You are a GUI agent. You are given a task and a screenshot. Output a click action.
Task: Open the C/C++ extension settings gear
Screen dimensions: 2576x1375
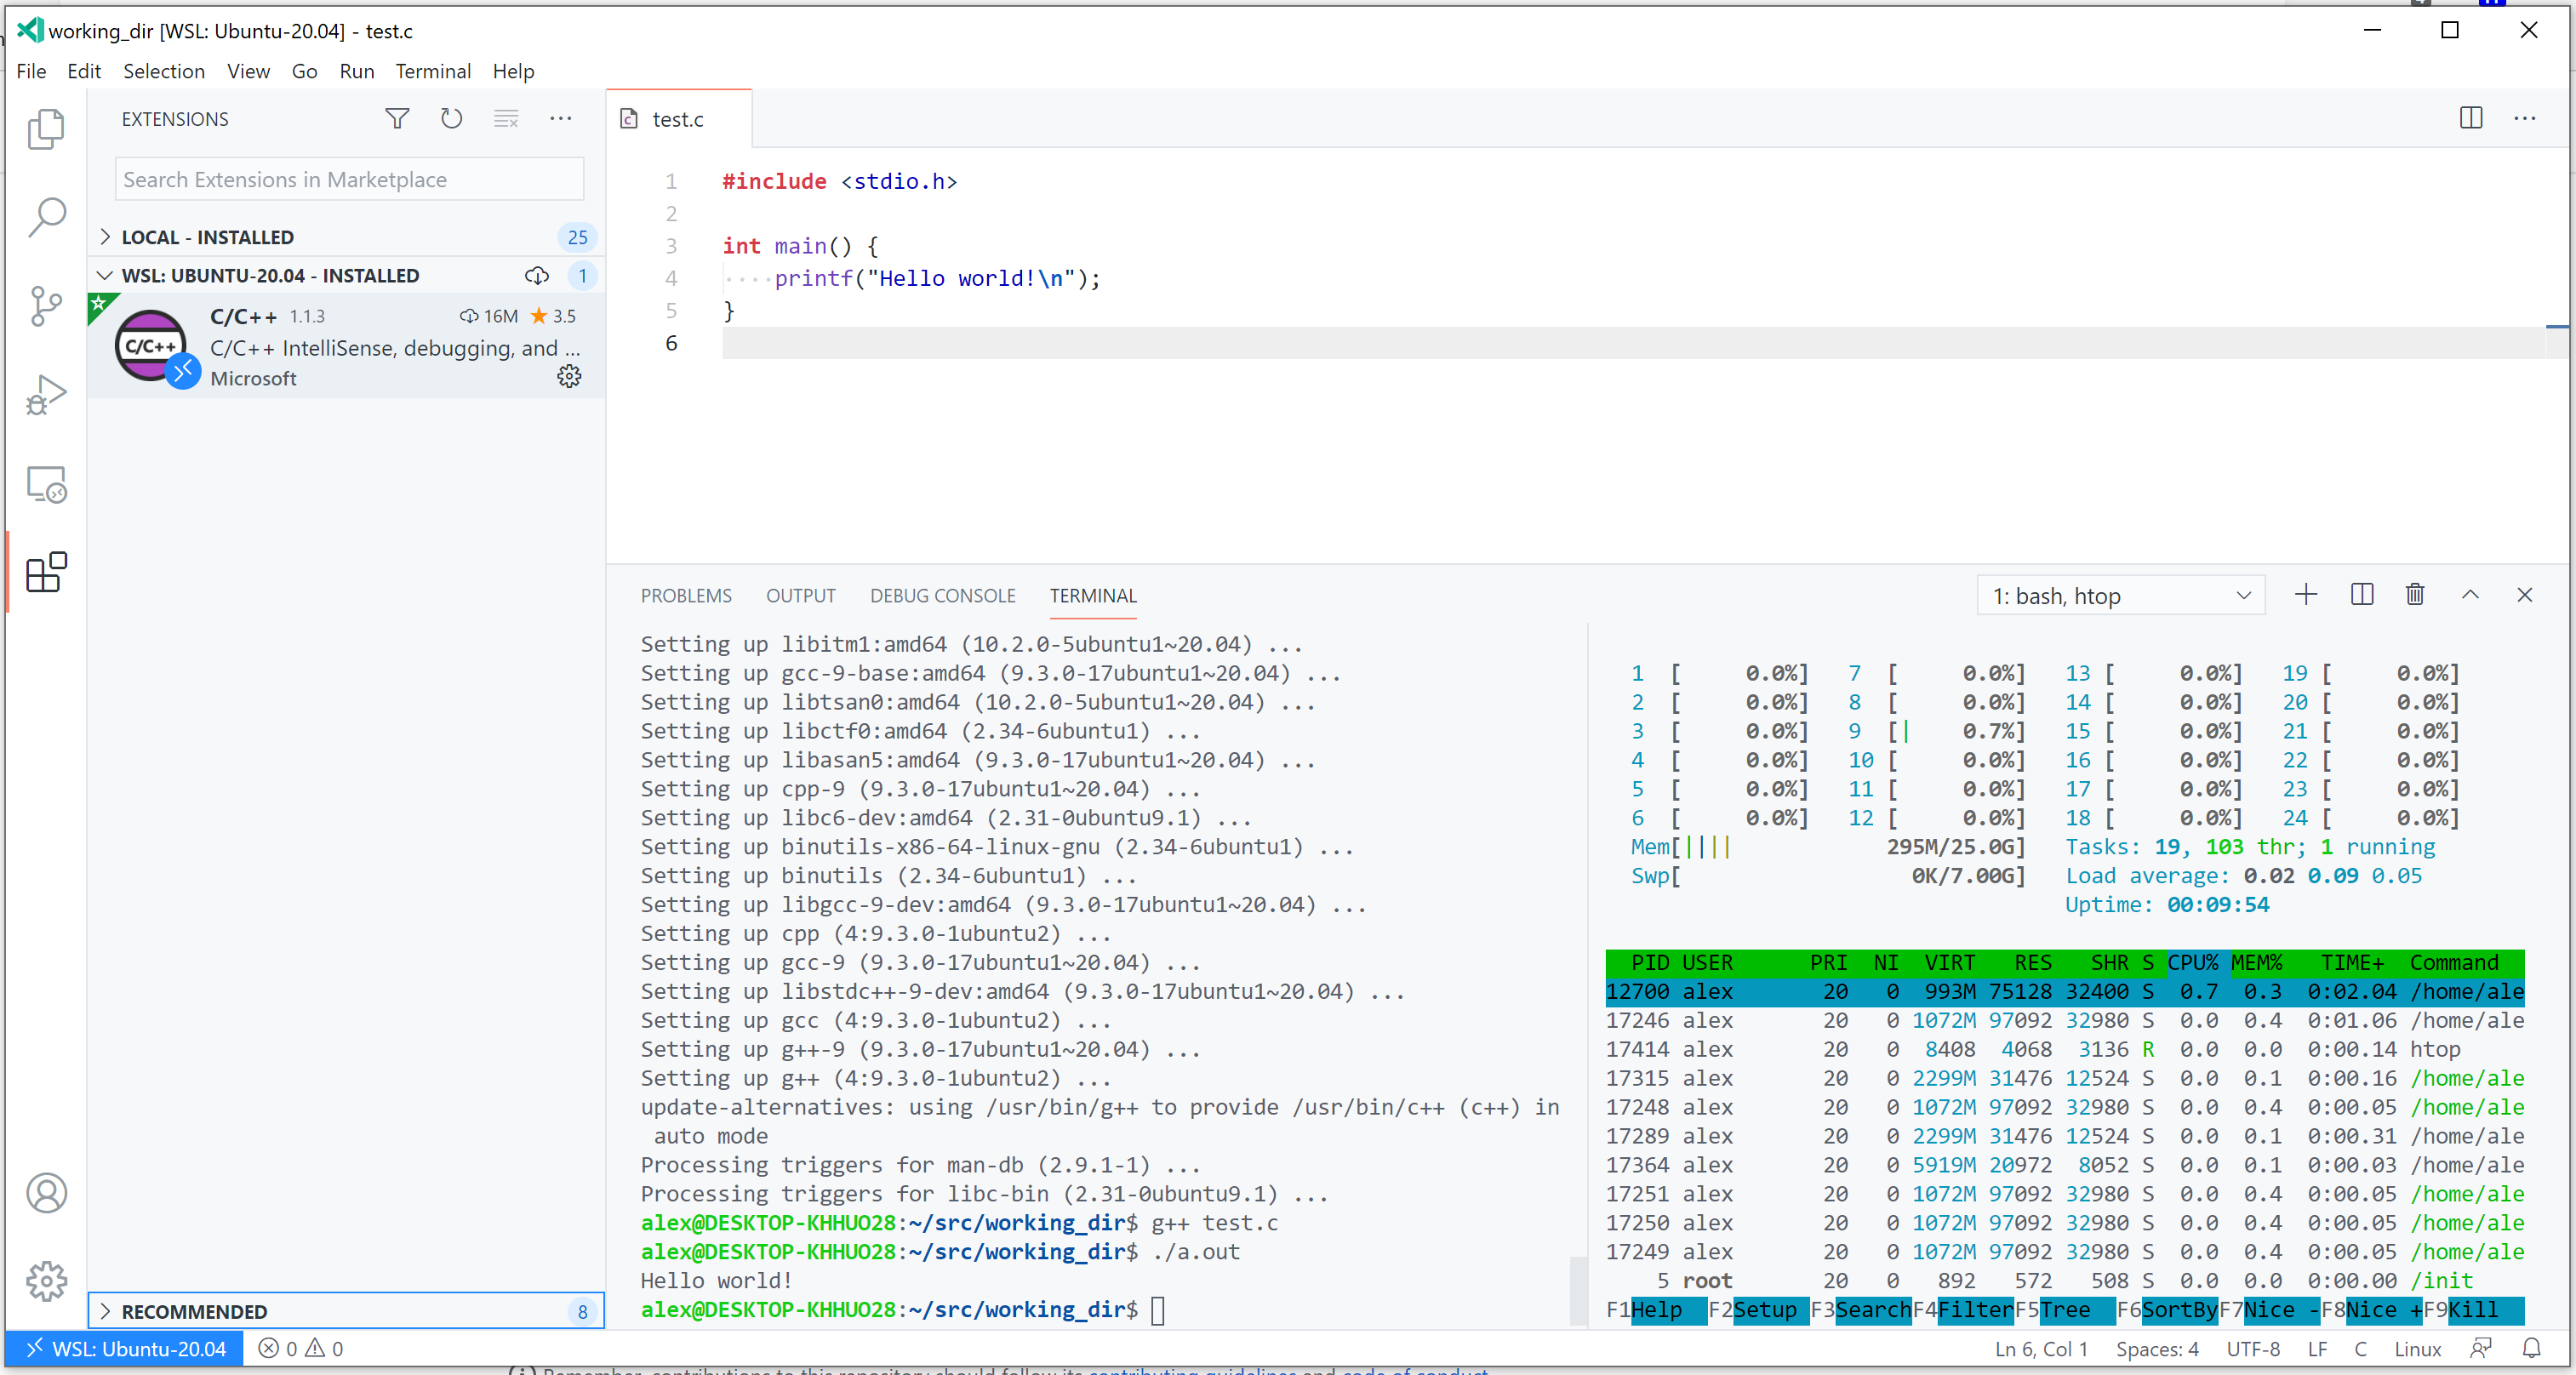coord(568,377)
